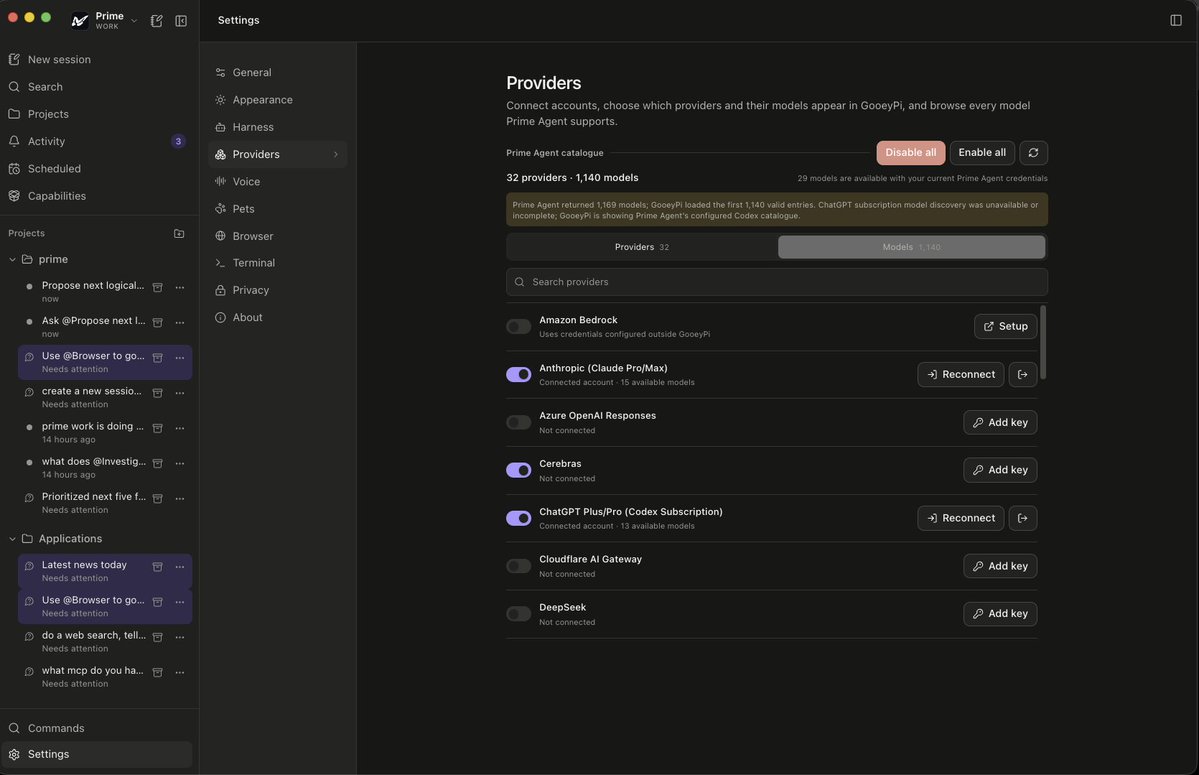Disable the Cerebras provider toggle
This screenshot has height=775, width=1199.
pyautogui.click(x=518, y=470)
